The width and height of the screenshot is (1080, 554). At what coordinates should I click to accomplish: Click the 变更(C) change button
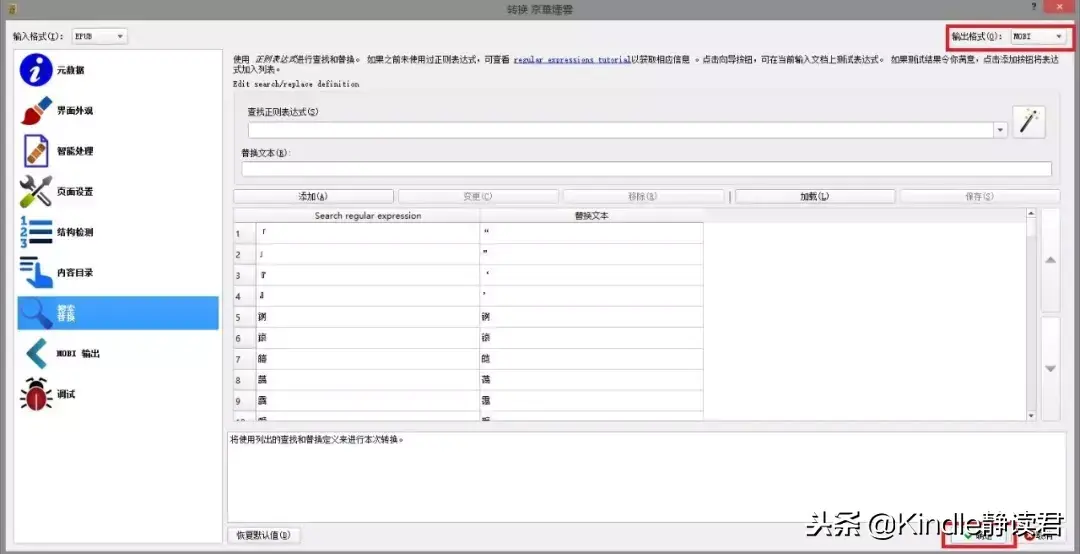point(478,196)
